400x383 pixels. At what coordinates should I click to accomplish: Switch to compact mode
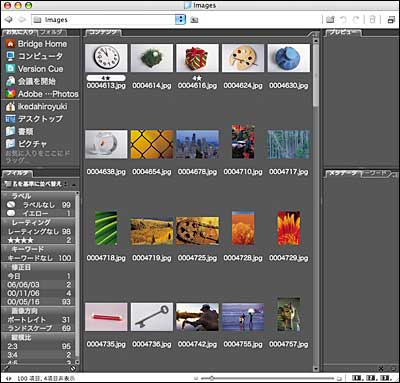pos(391,20)
